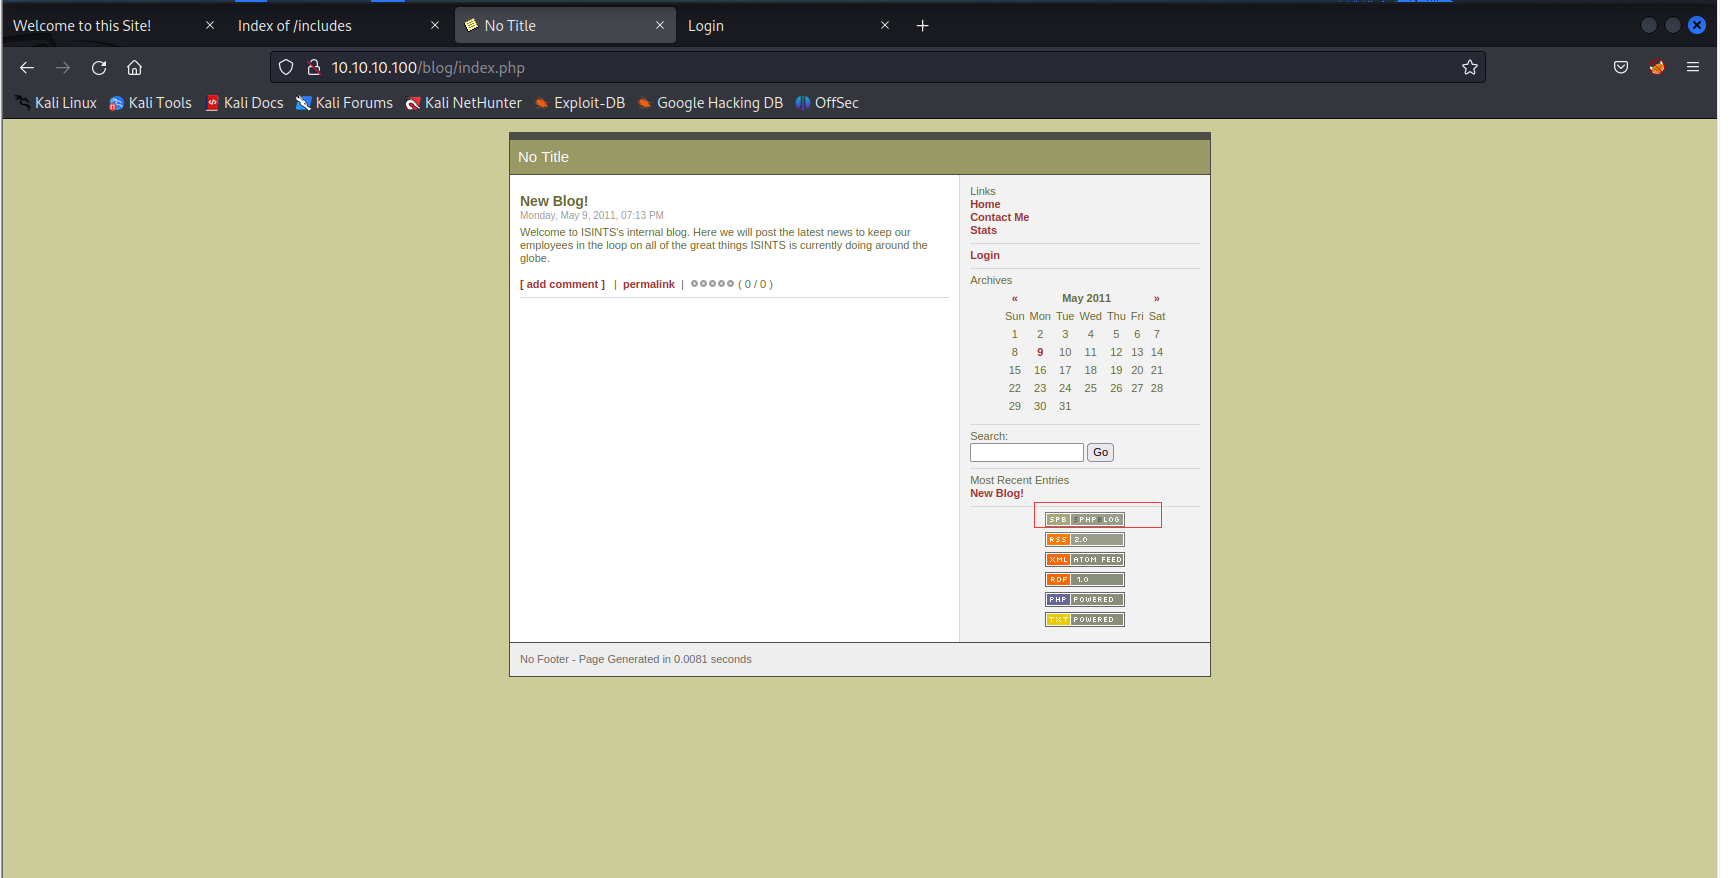Open the Kali Linux bookmark

pos(56,103)
